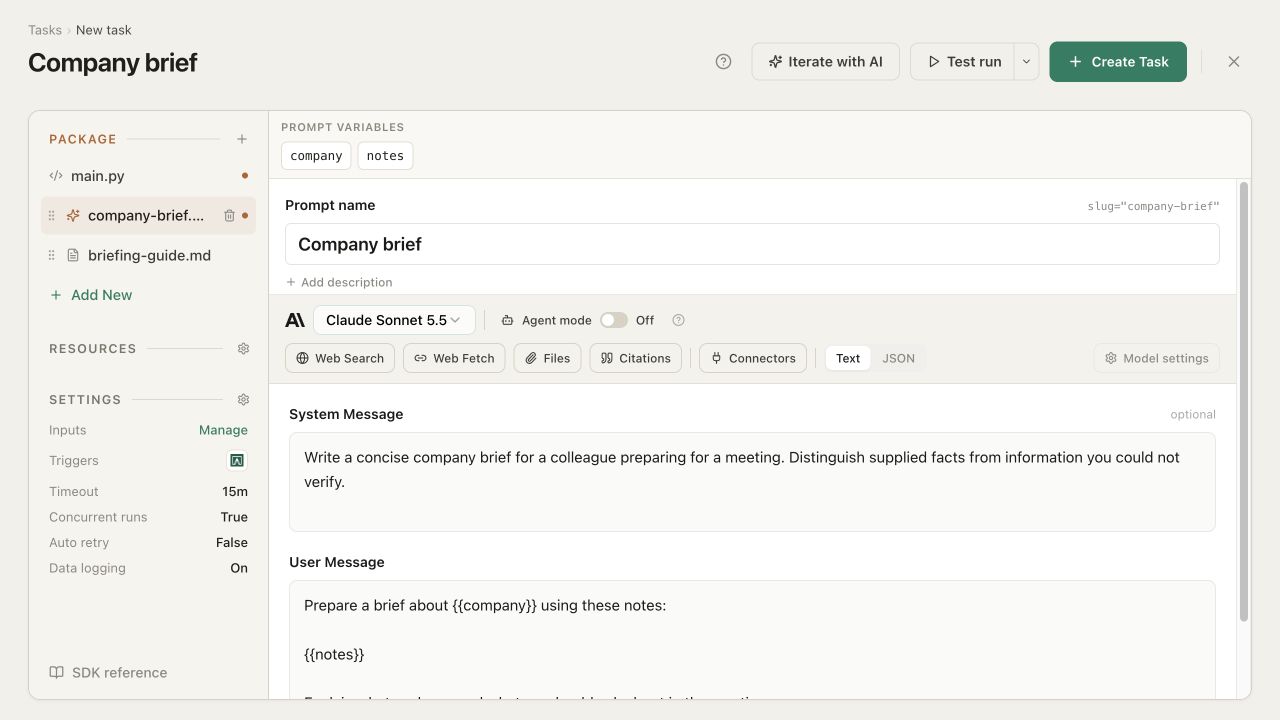The image size is (1280, 720).
Task: Enable Web Fetch tool
Action: [x=454, y=358]
